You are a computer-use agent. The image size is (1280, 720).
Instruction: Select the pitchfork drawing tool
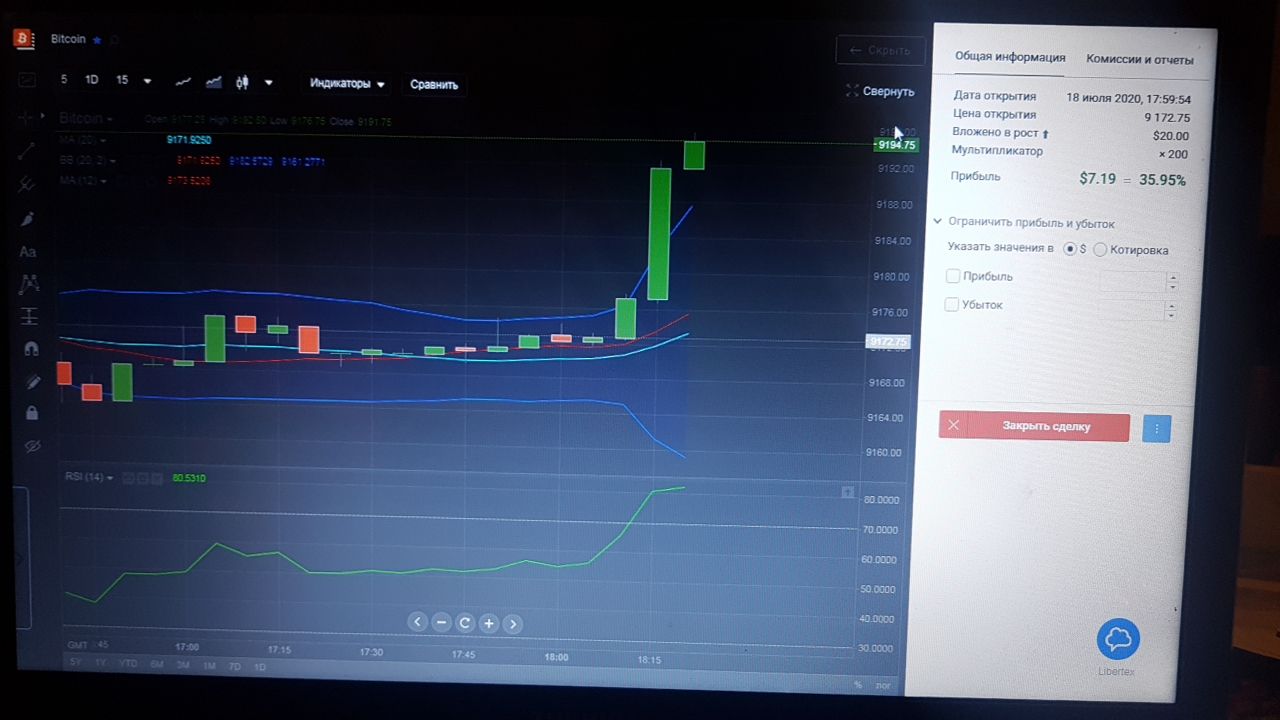pos(27,184)
